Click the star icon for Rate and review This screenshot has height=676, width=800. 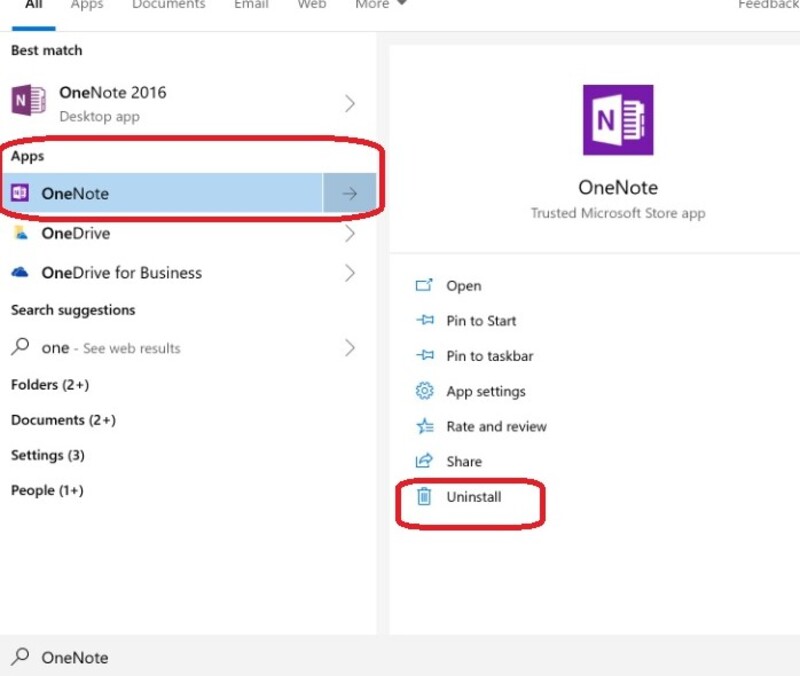424,425
